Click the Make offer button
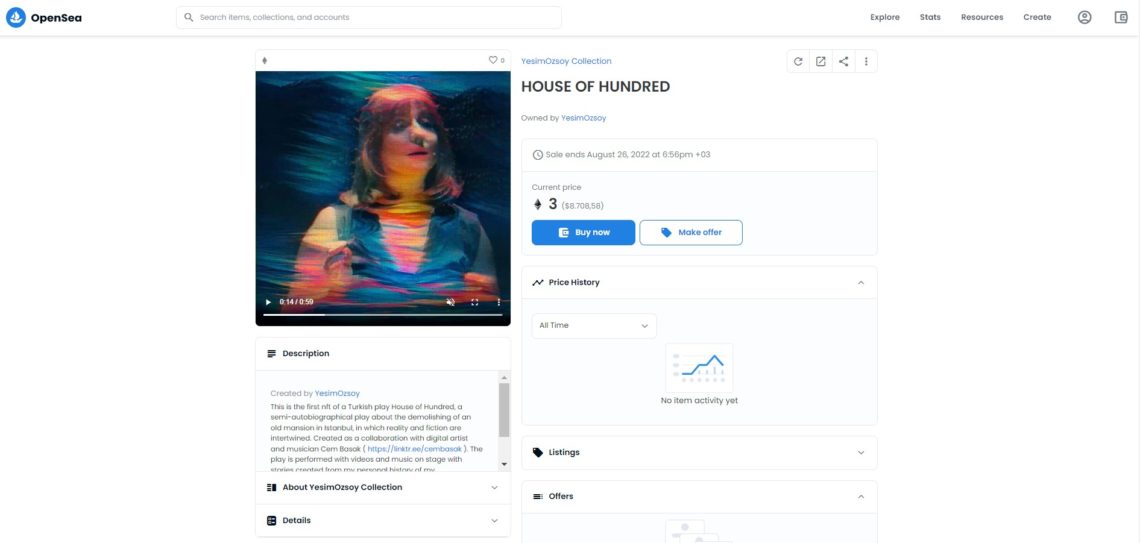The width and height of the screenshot is (1140, 543). pos(691,233)
